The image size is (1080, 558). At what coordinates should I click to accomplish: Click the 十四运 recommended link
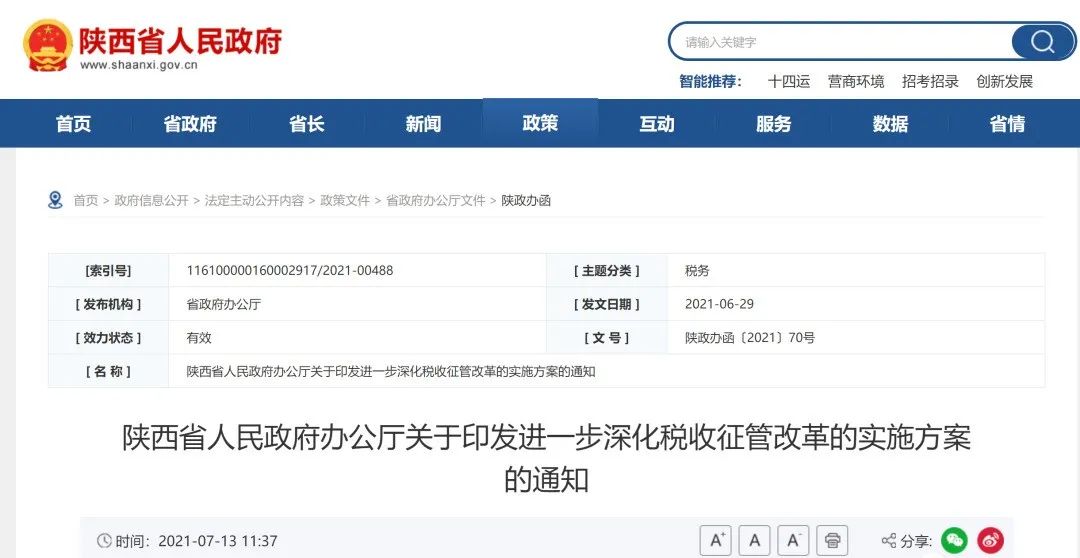point(789,81)
